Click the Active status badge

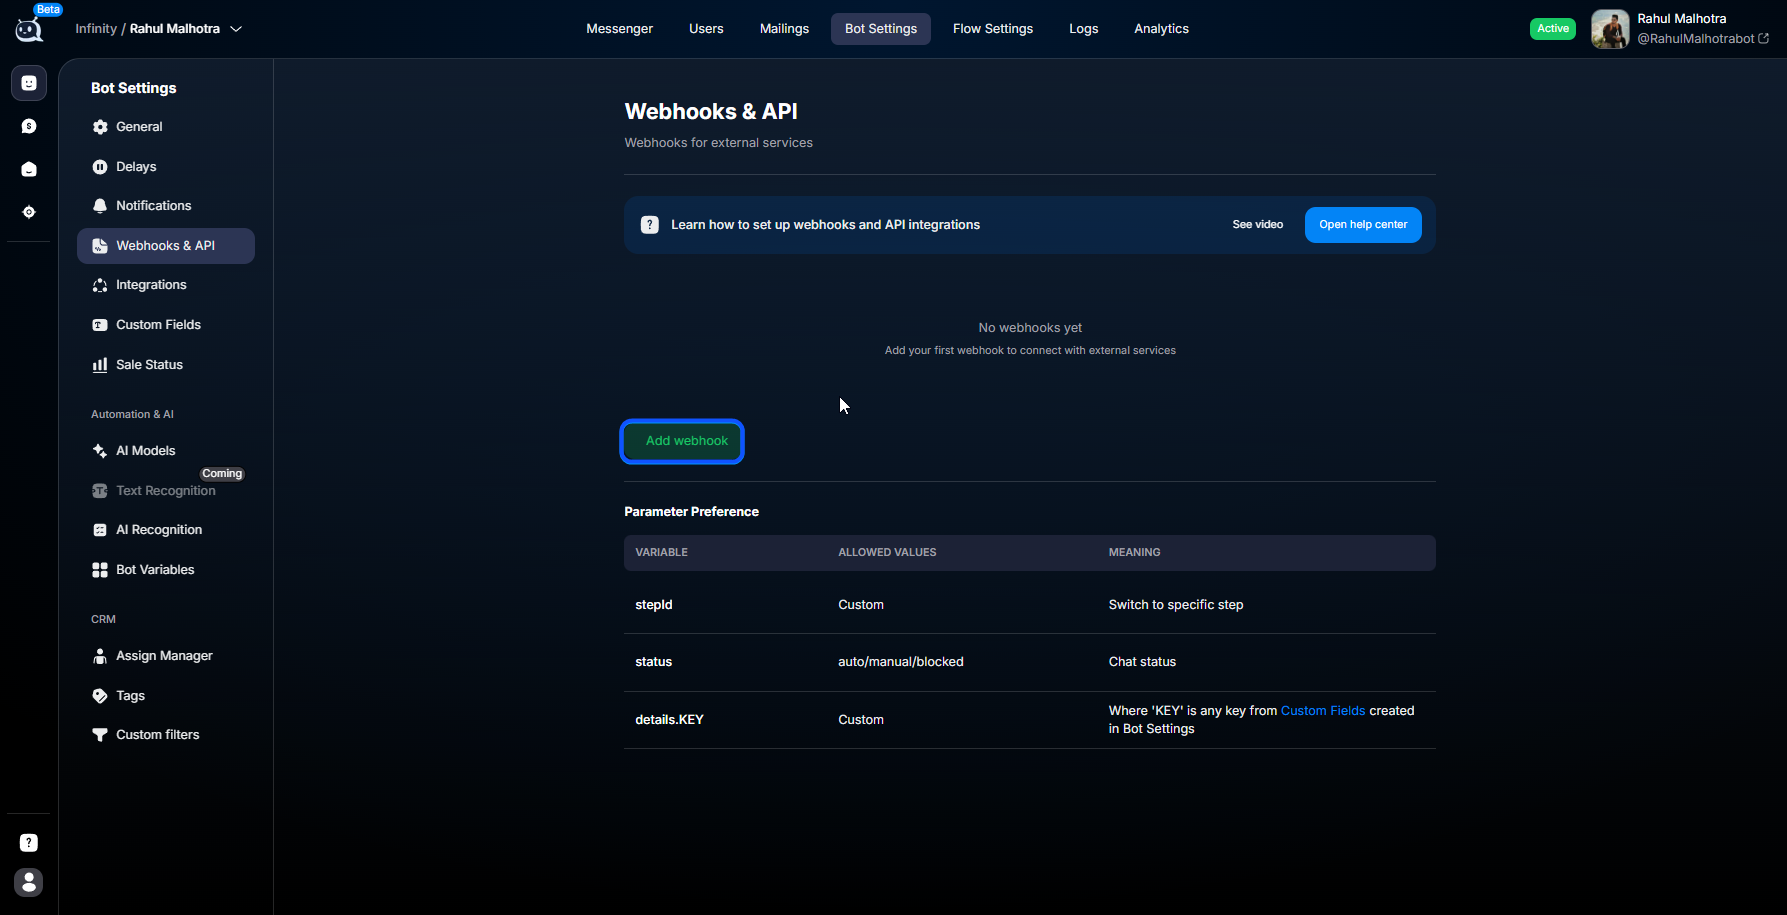coord(1552,29)
